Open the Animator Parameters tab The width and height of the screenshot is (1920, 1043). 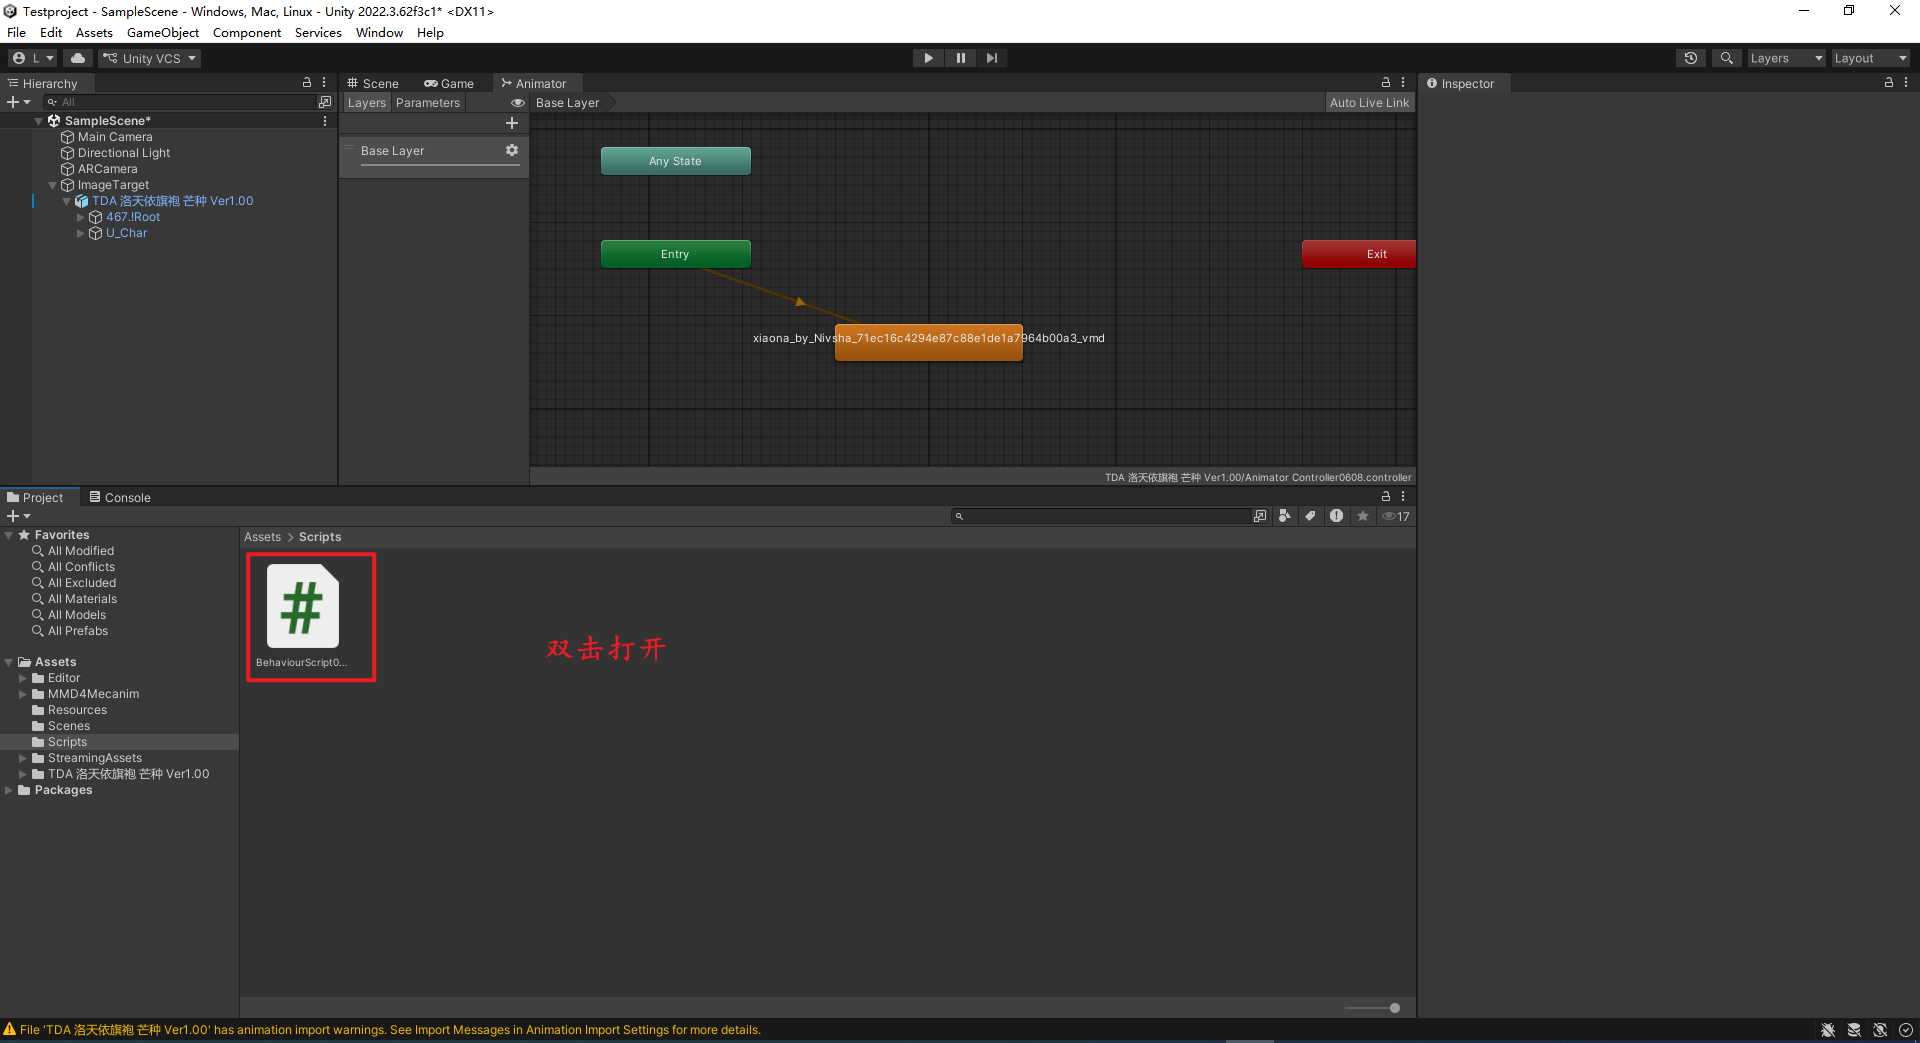coord(427,103)
